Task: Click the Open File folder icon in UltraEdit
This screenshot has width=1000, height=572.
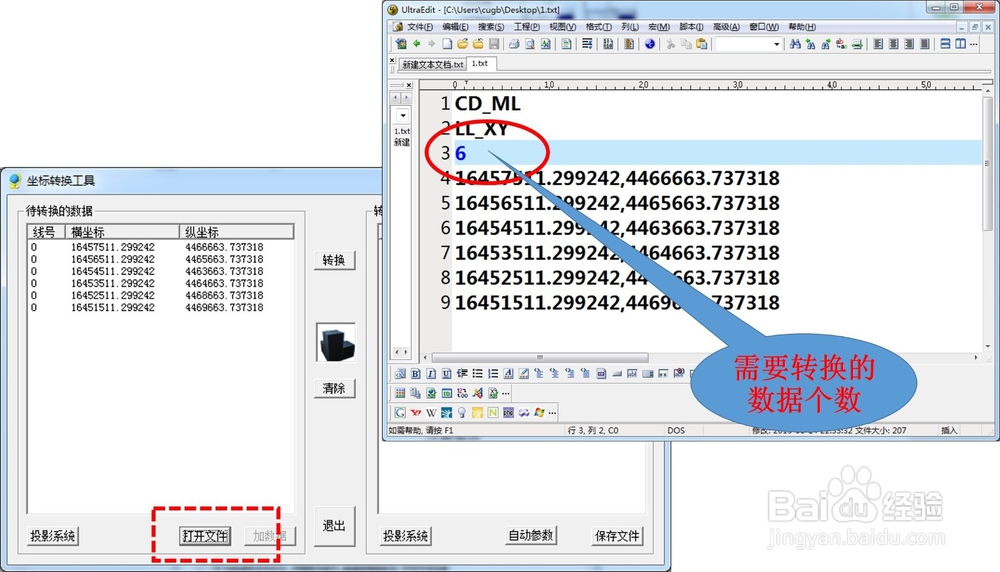Action: pos(462,44)
